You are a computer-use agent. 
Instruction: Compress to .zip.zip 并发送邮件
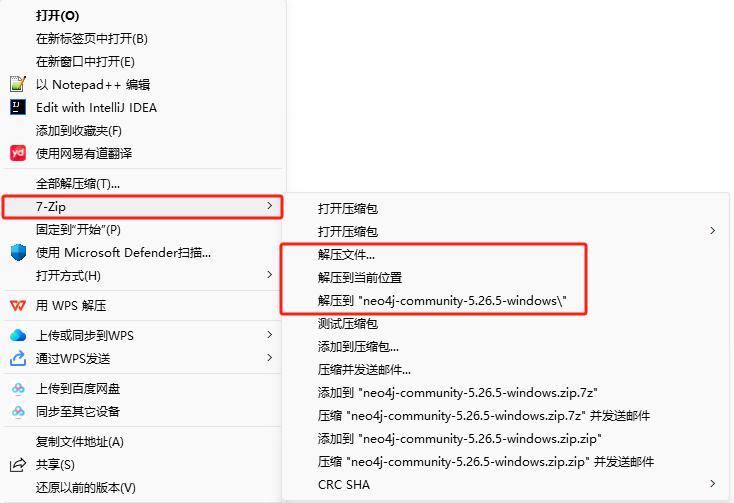pyautogui.click(x=486, y=461)
